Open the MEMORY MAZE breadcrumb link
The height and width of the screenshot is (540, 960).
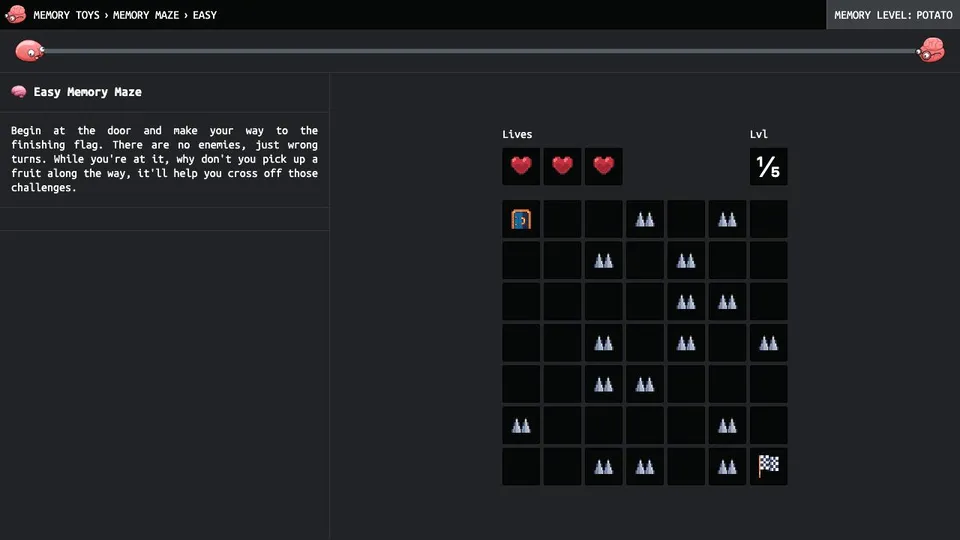tap(146, 15)
